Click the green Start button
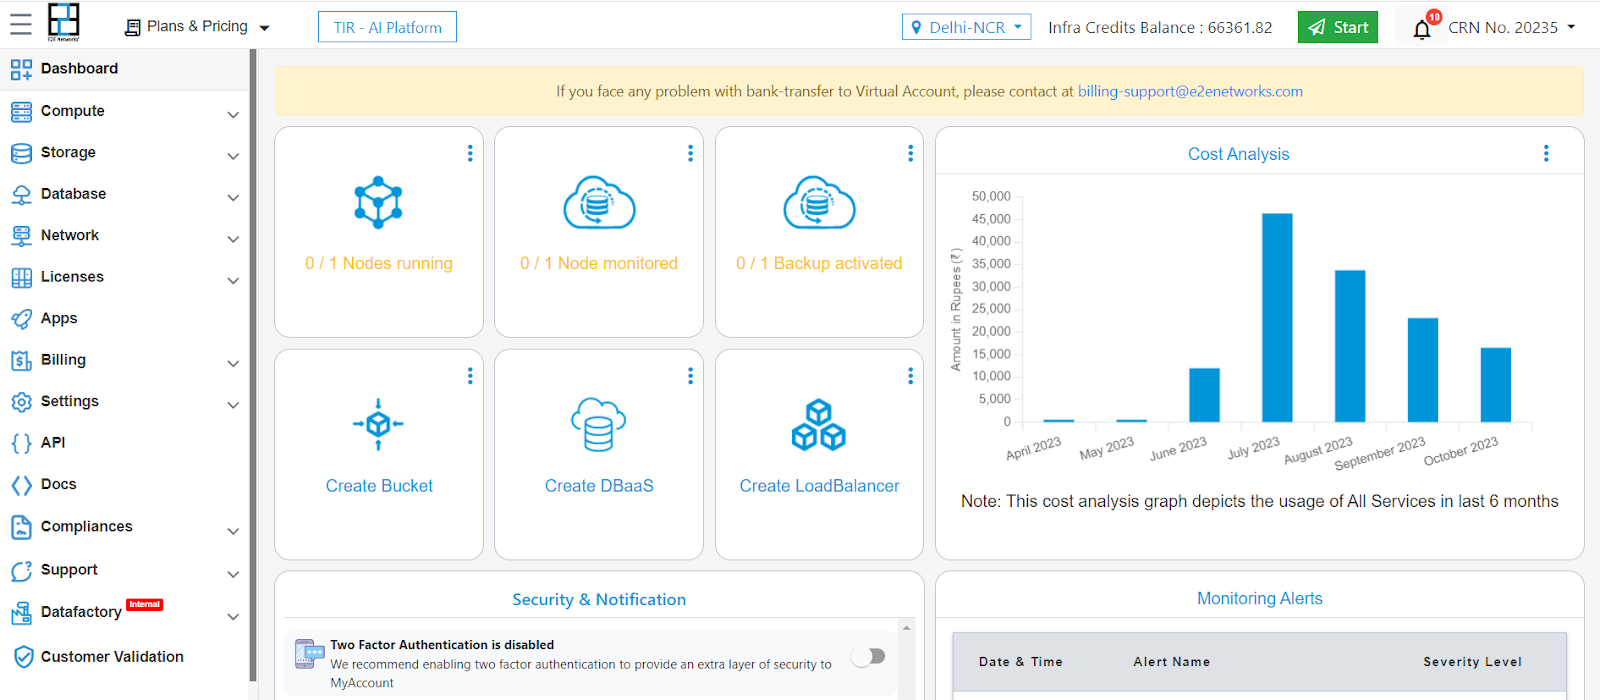The height and width of the screenshot is (700, 1600). [x=1337, y=27]
